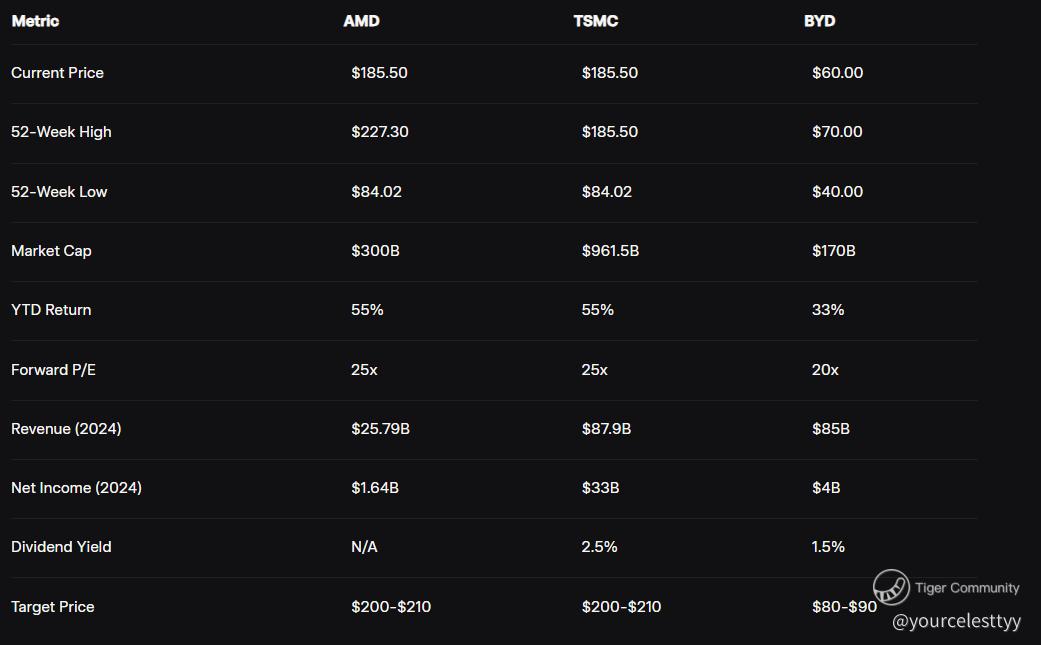Viewport: 1041px width, 645px height.
Task: Select the TSMC column header
Action: click(596, 21)
